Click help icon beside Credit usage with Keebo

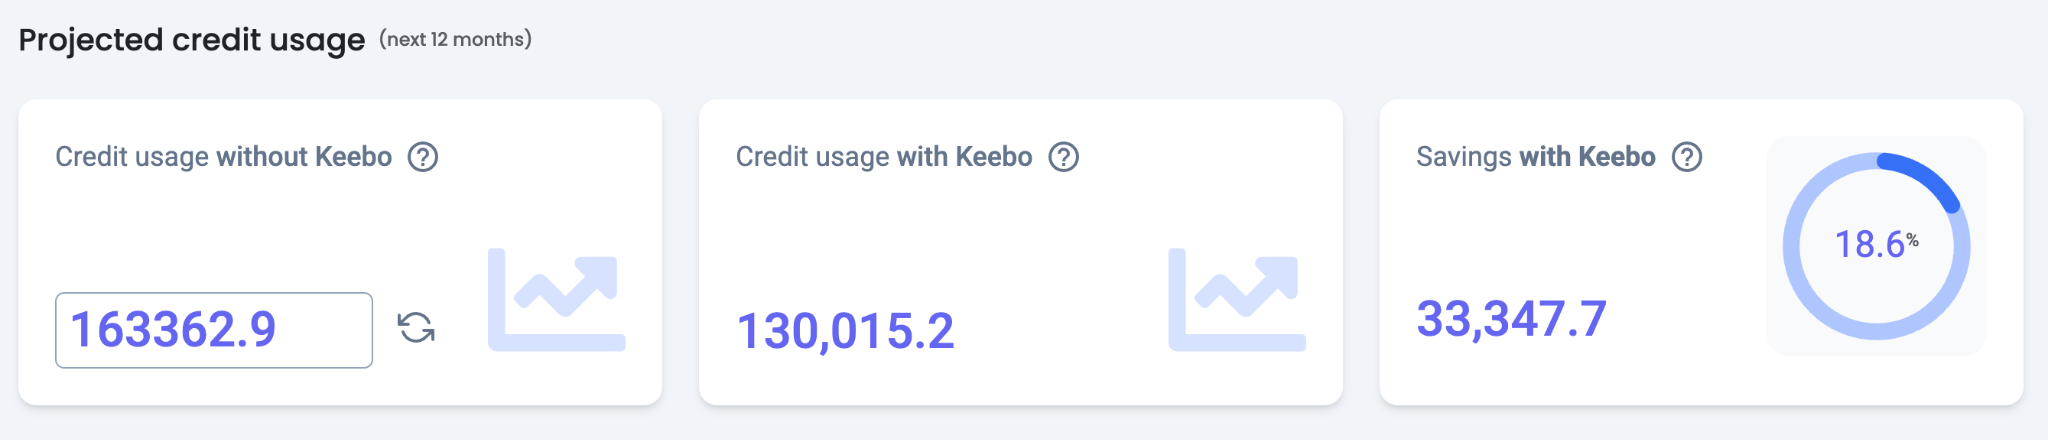coord(1063,157)
